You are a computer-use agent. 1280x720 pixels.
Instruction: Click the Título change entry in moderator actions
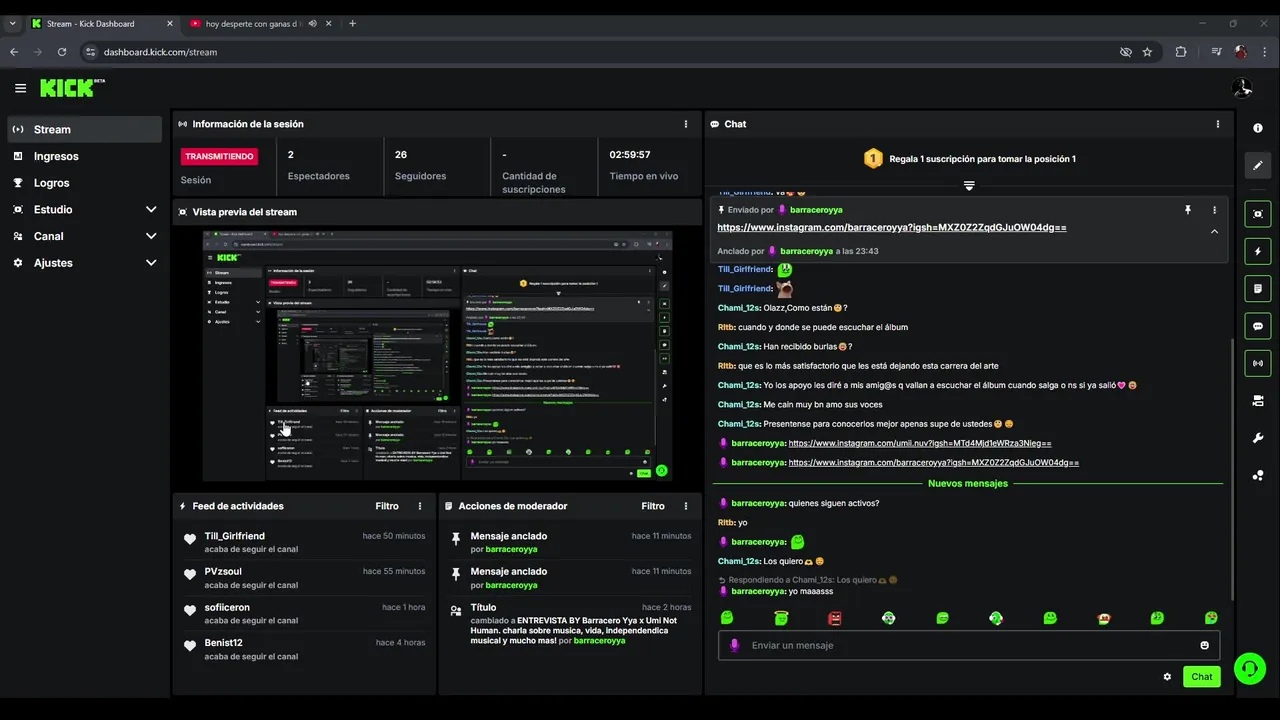point(570,623)
